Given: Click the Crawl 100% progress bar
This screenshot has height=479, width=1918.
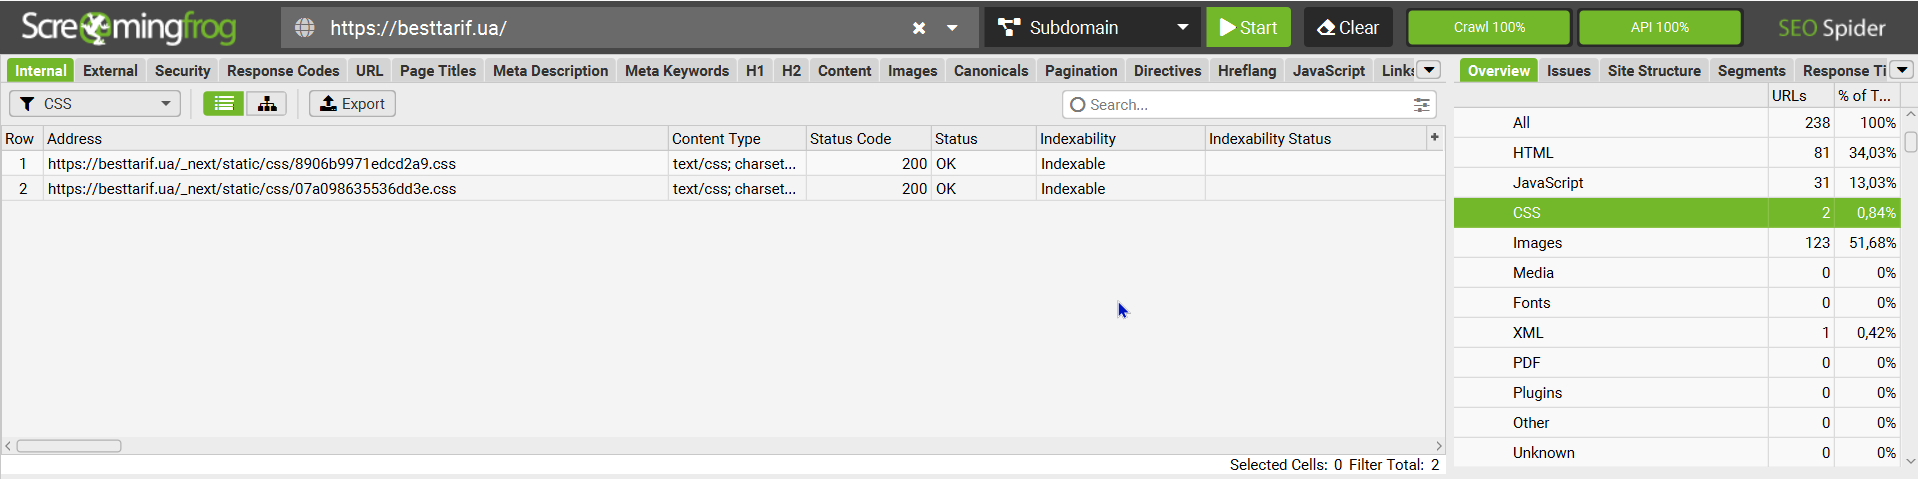Looking at the screenshot, I should point(1489,28).
